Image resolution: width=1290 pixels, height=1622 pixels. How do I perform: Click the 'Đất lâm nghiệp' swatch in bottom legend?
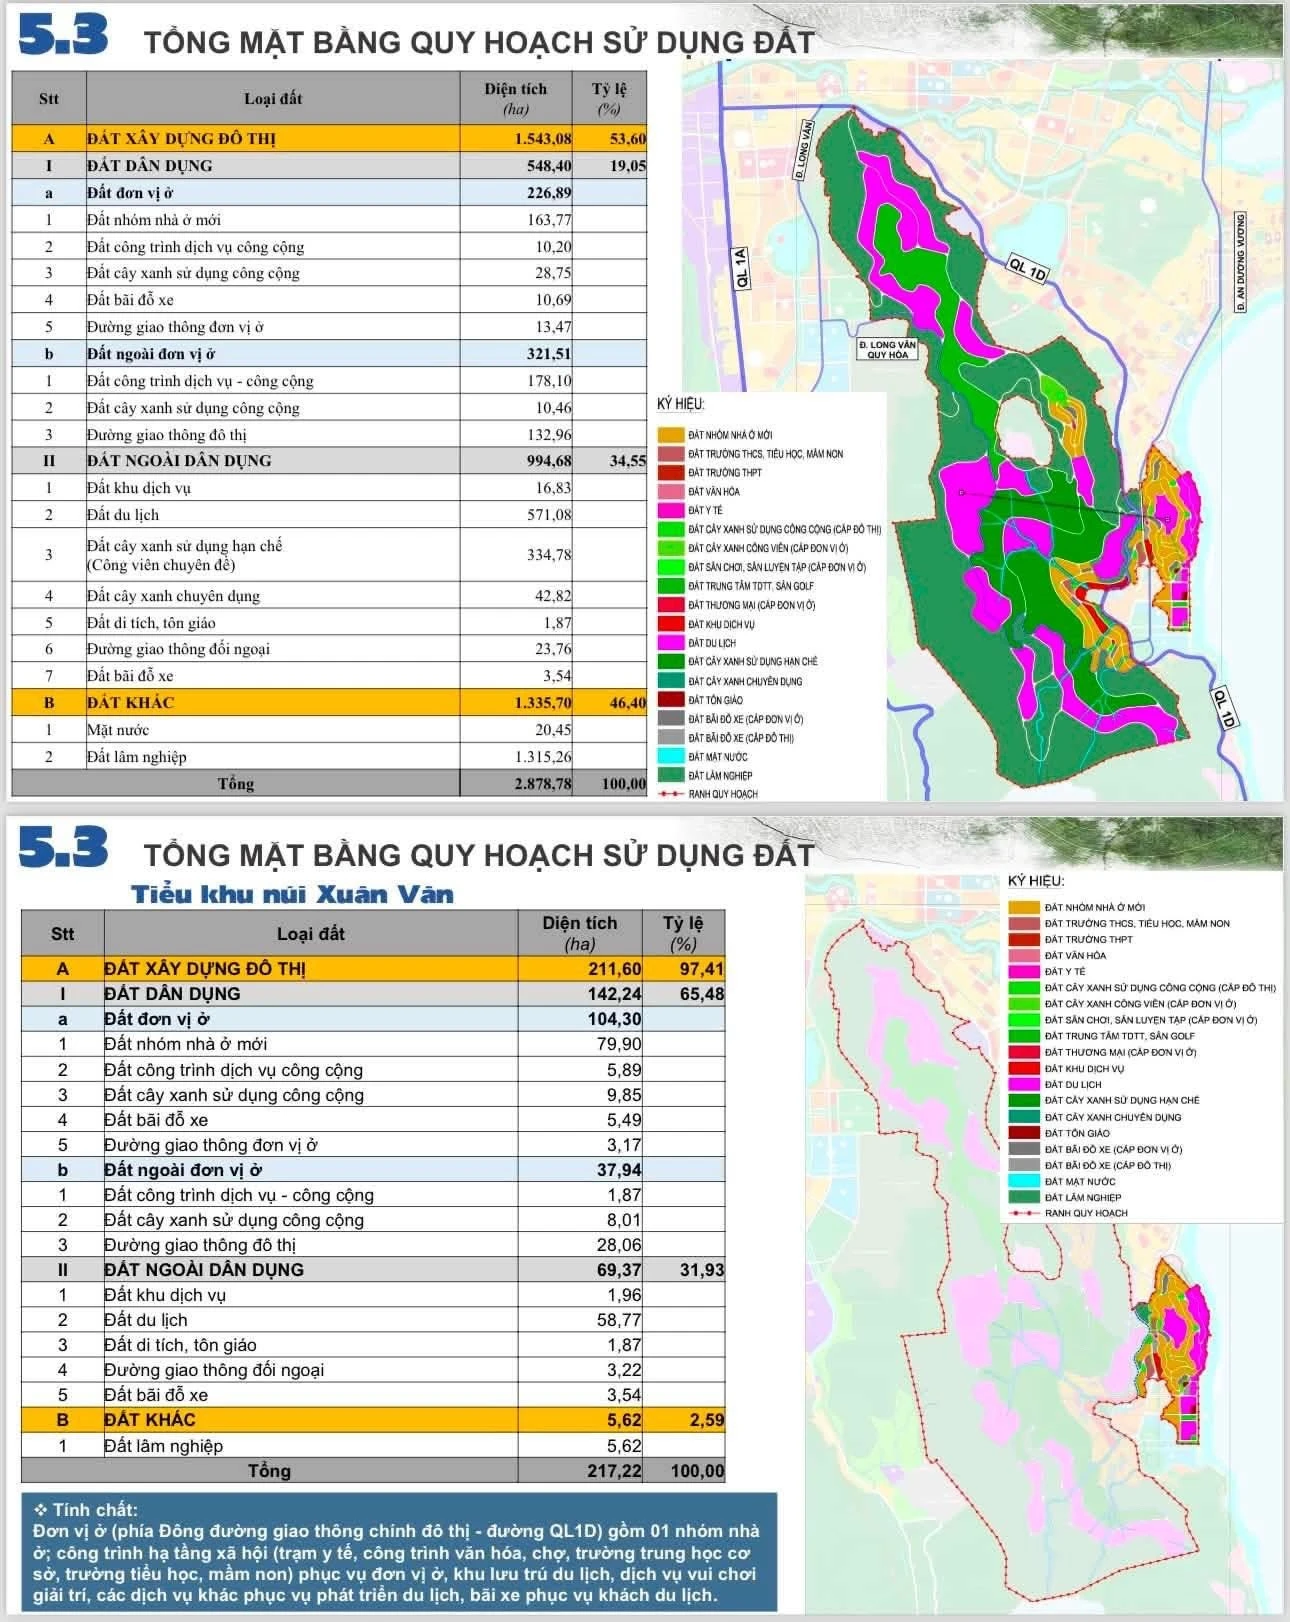click(1024, 1197)
